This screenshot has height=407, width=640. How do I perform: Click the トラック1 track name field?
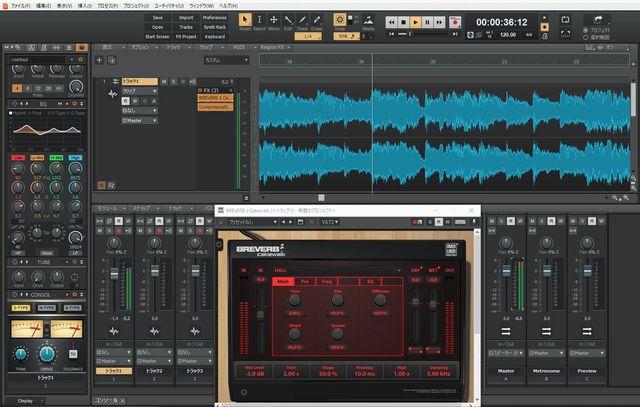pyautogui.click(x=140, y=81)
